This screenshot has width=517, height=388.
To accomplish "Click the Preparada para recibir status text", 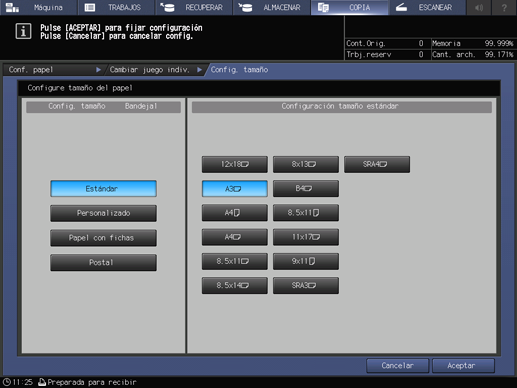I will [x=92, y=382].
